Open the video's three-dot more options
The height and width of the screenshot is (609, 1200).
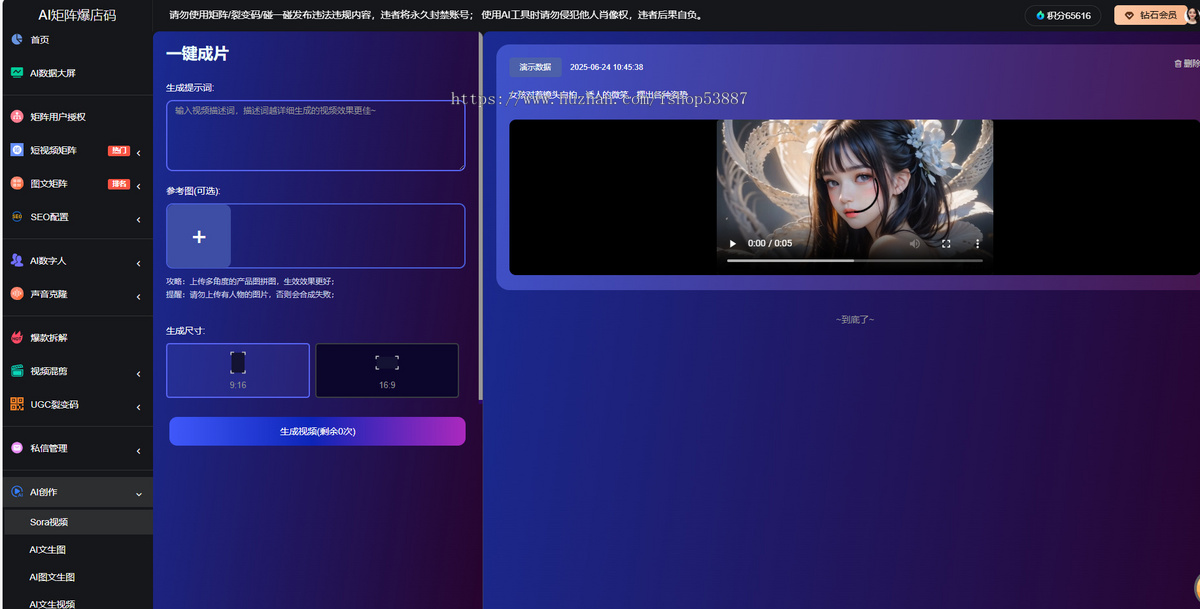[x=977, y=243]
